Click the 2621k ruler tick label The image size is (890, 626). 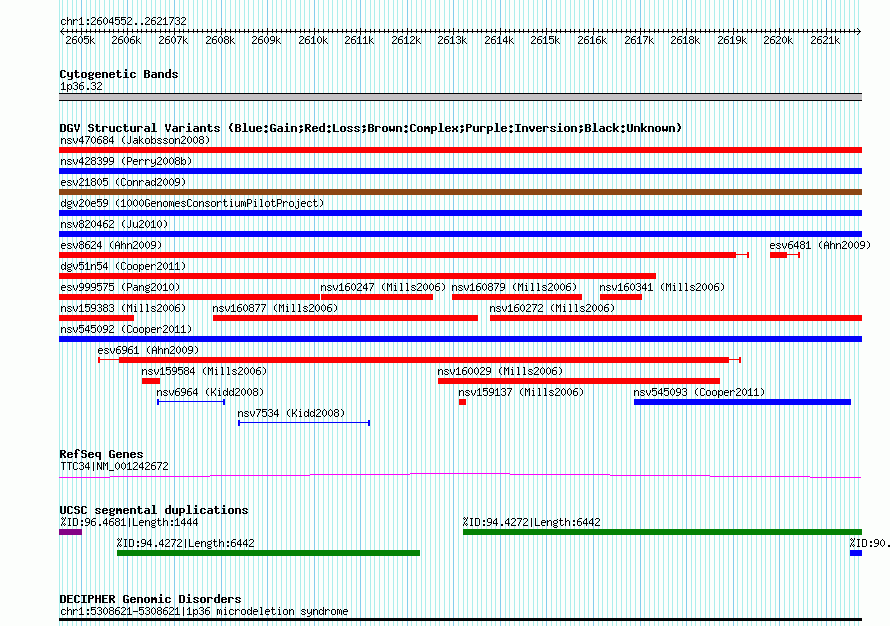[x=825, y=40]
